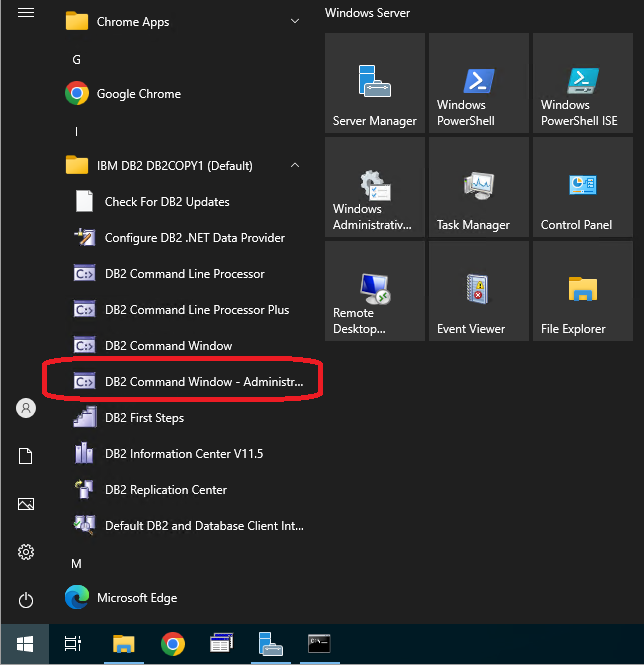This screenshot has width=644, height=665.
Task: Open DB2 Information Center V11.5 icon
Action: [x=85, y=454]
